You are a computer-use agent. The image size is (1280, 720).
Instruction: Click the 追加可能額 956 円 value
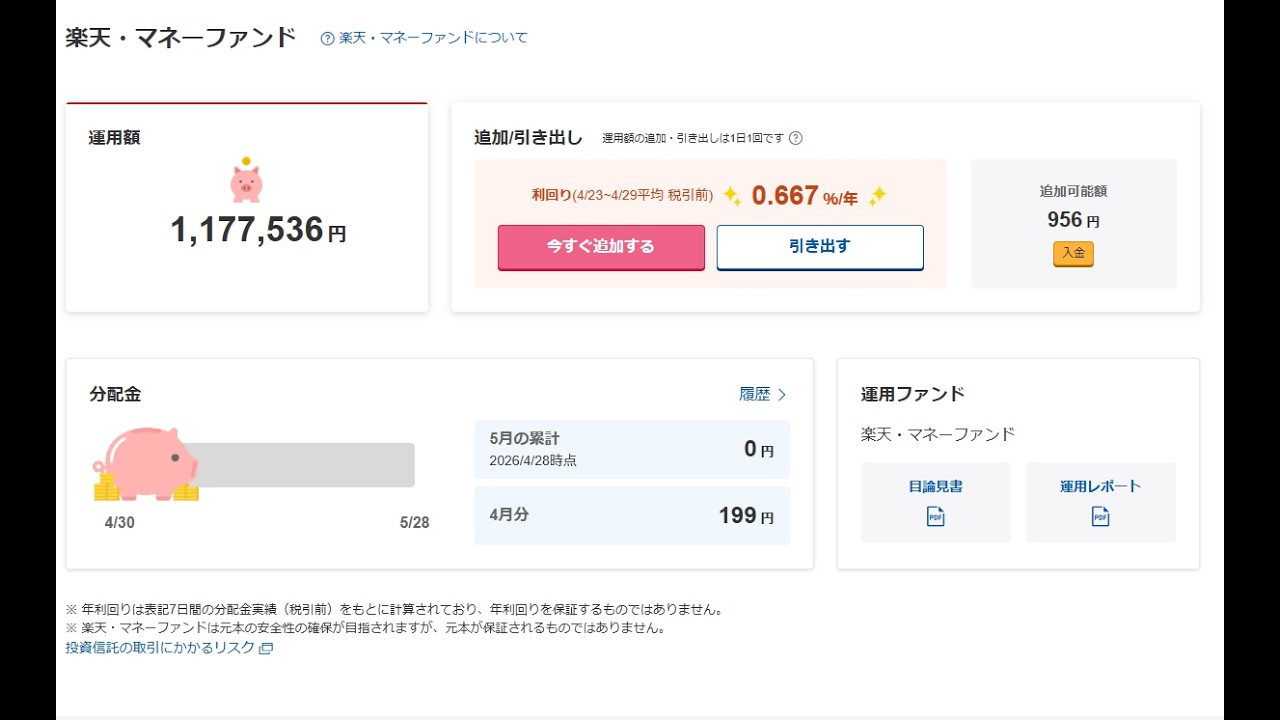[x=1073, y=220]
